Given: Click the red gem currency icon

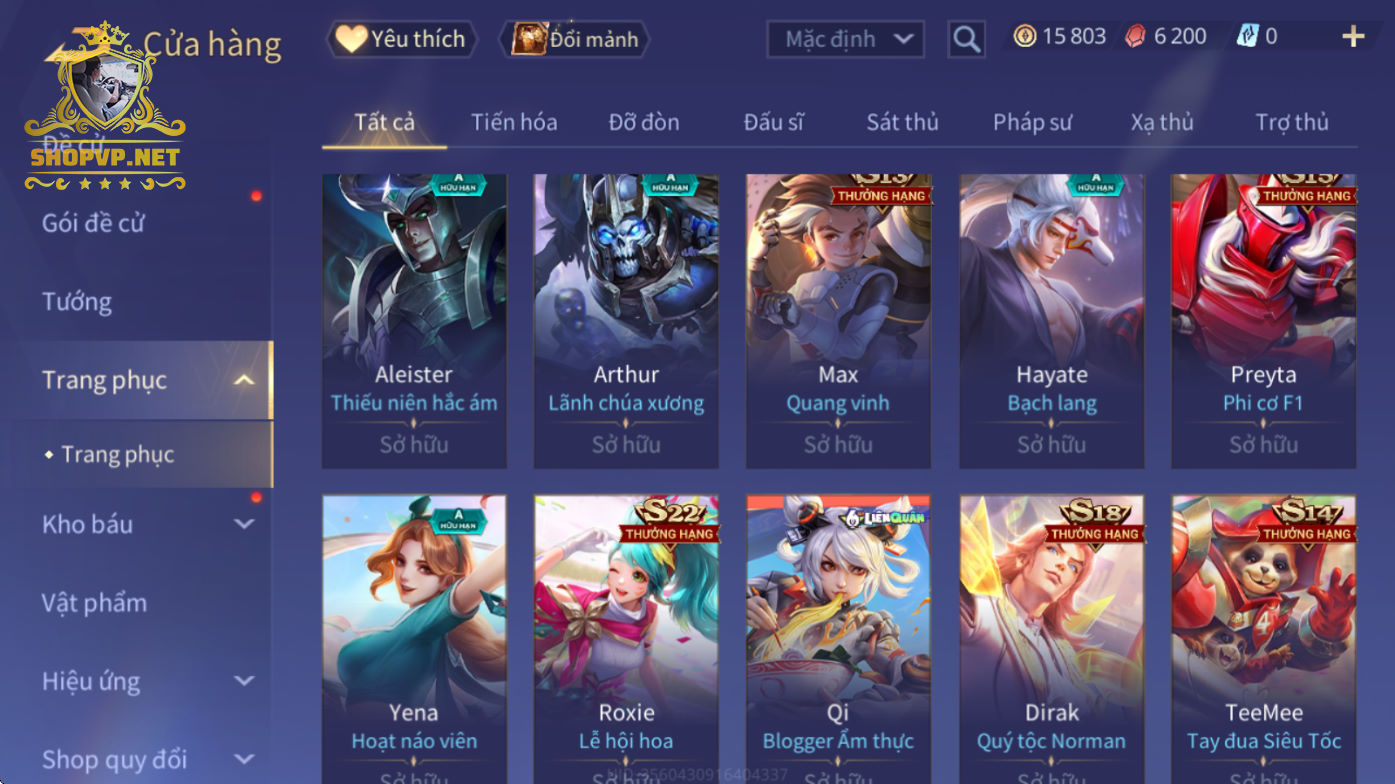Looking at the screenshot, I should click(x=1136, y=37).
